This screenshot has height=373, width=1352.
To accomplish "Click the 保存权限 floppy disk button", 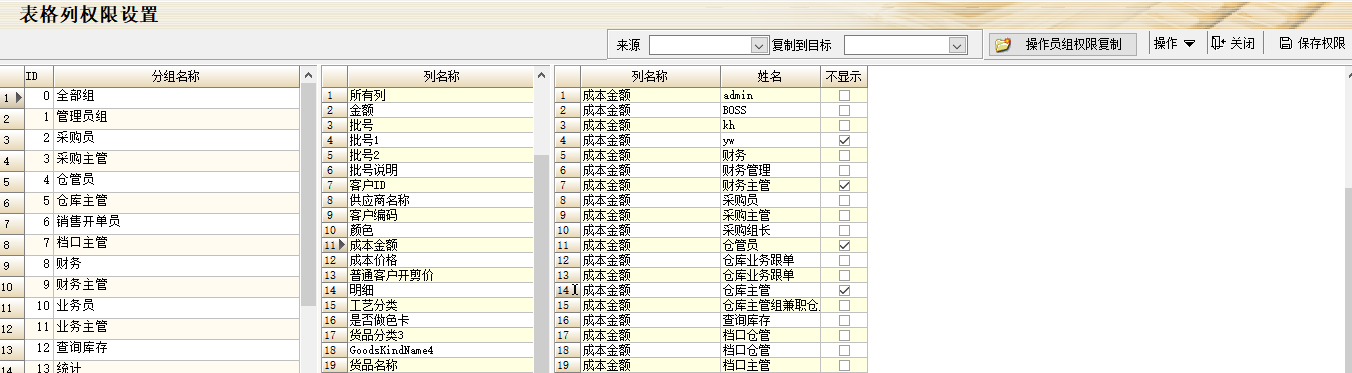I will pyautogui.click(x=1312, y=44).
